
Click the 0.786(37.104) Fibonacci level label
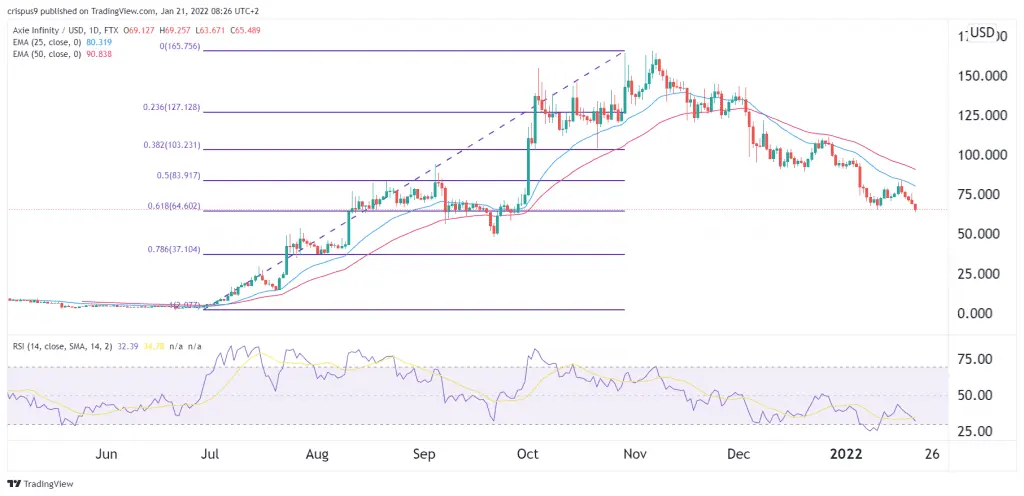[174, 249]
